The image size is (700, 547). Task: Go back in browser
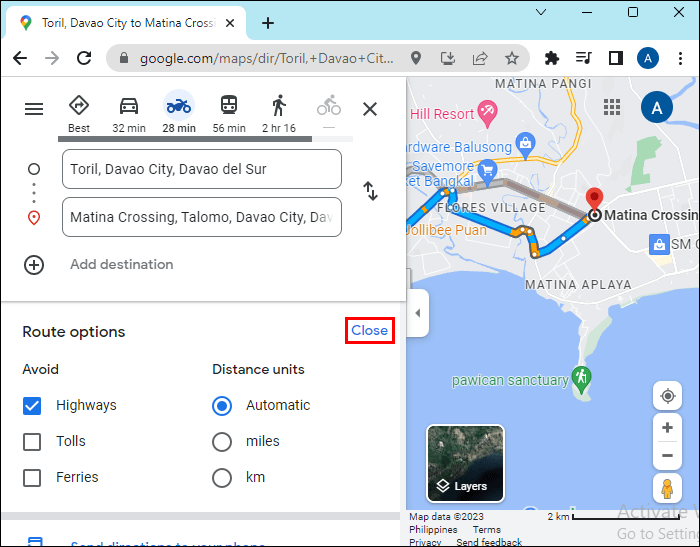(20, 58)
